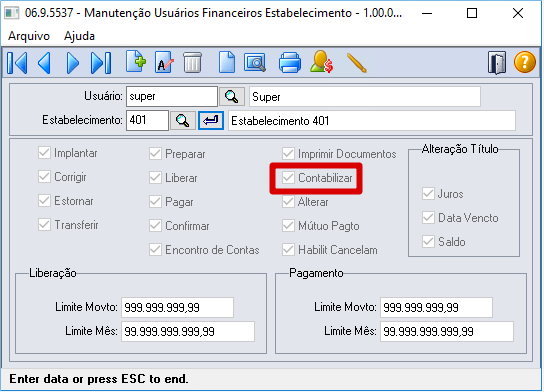Click the Alteração Título group label
Viewport: 544px width, 392px height.
click(460, 149)
